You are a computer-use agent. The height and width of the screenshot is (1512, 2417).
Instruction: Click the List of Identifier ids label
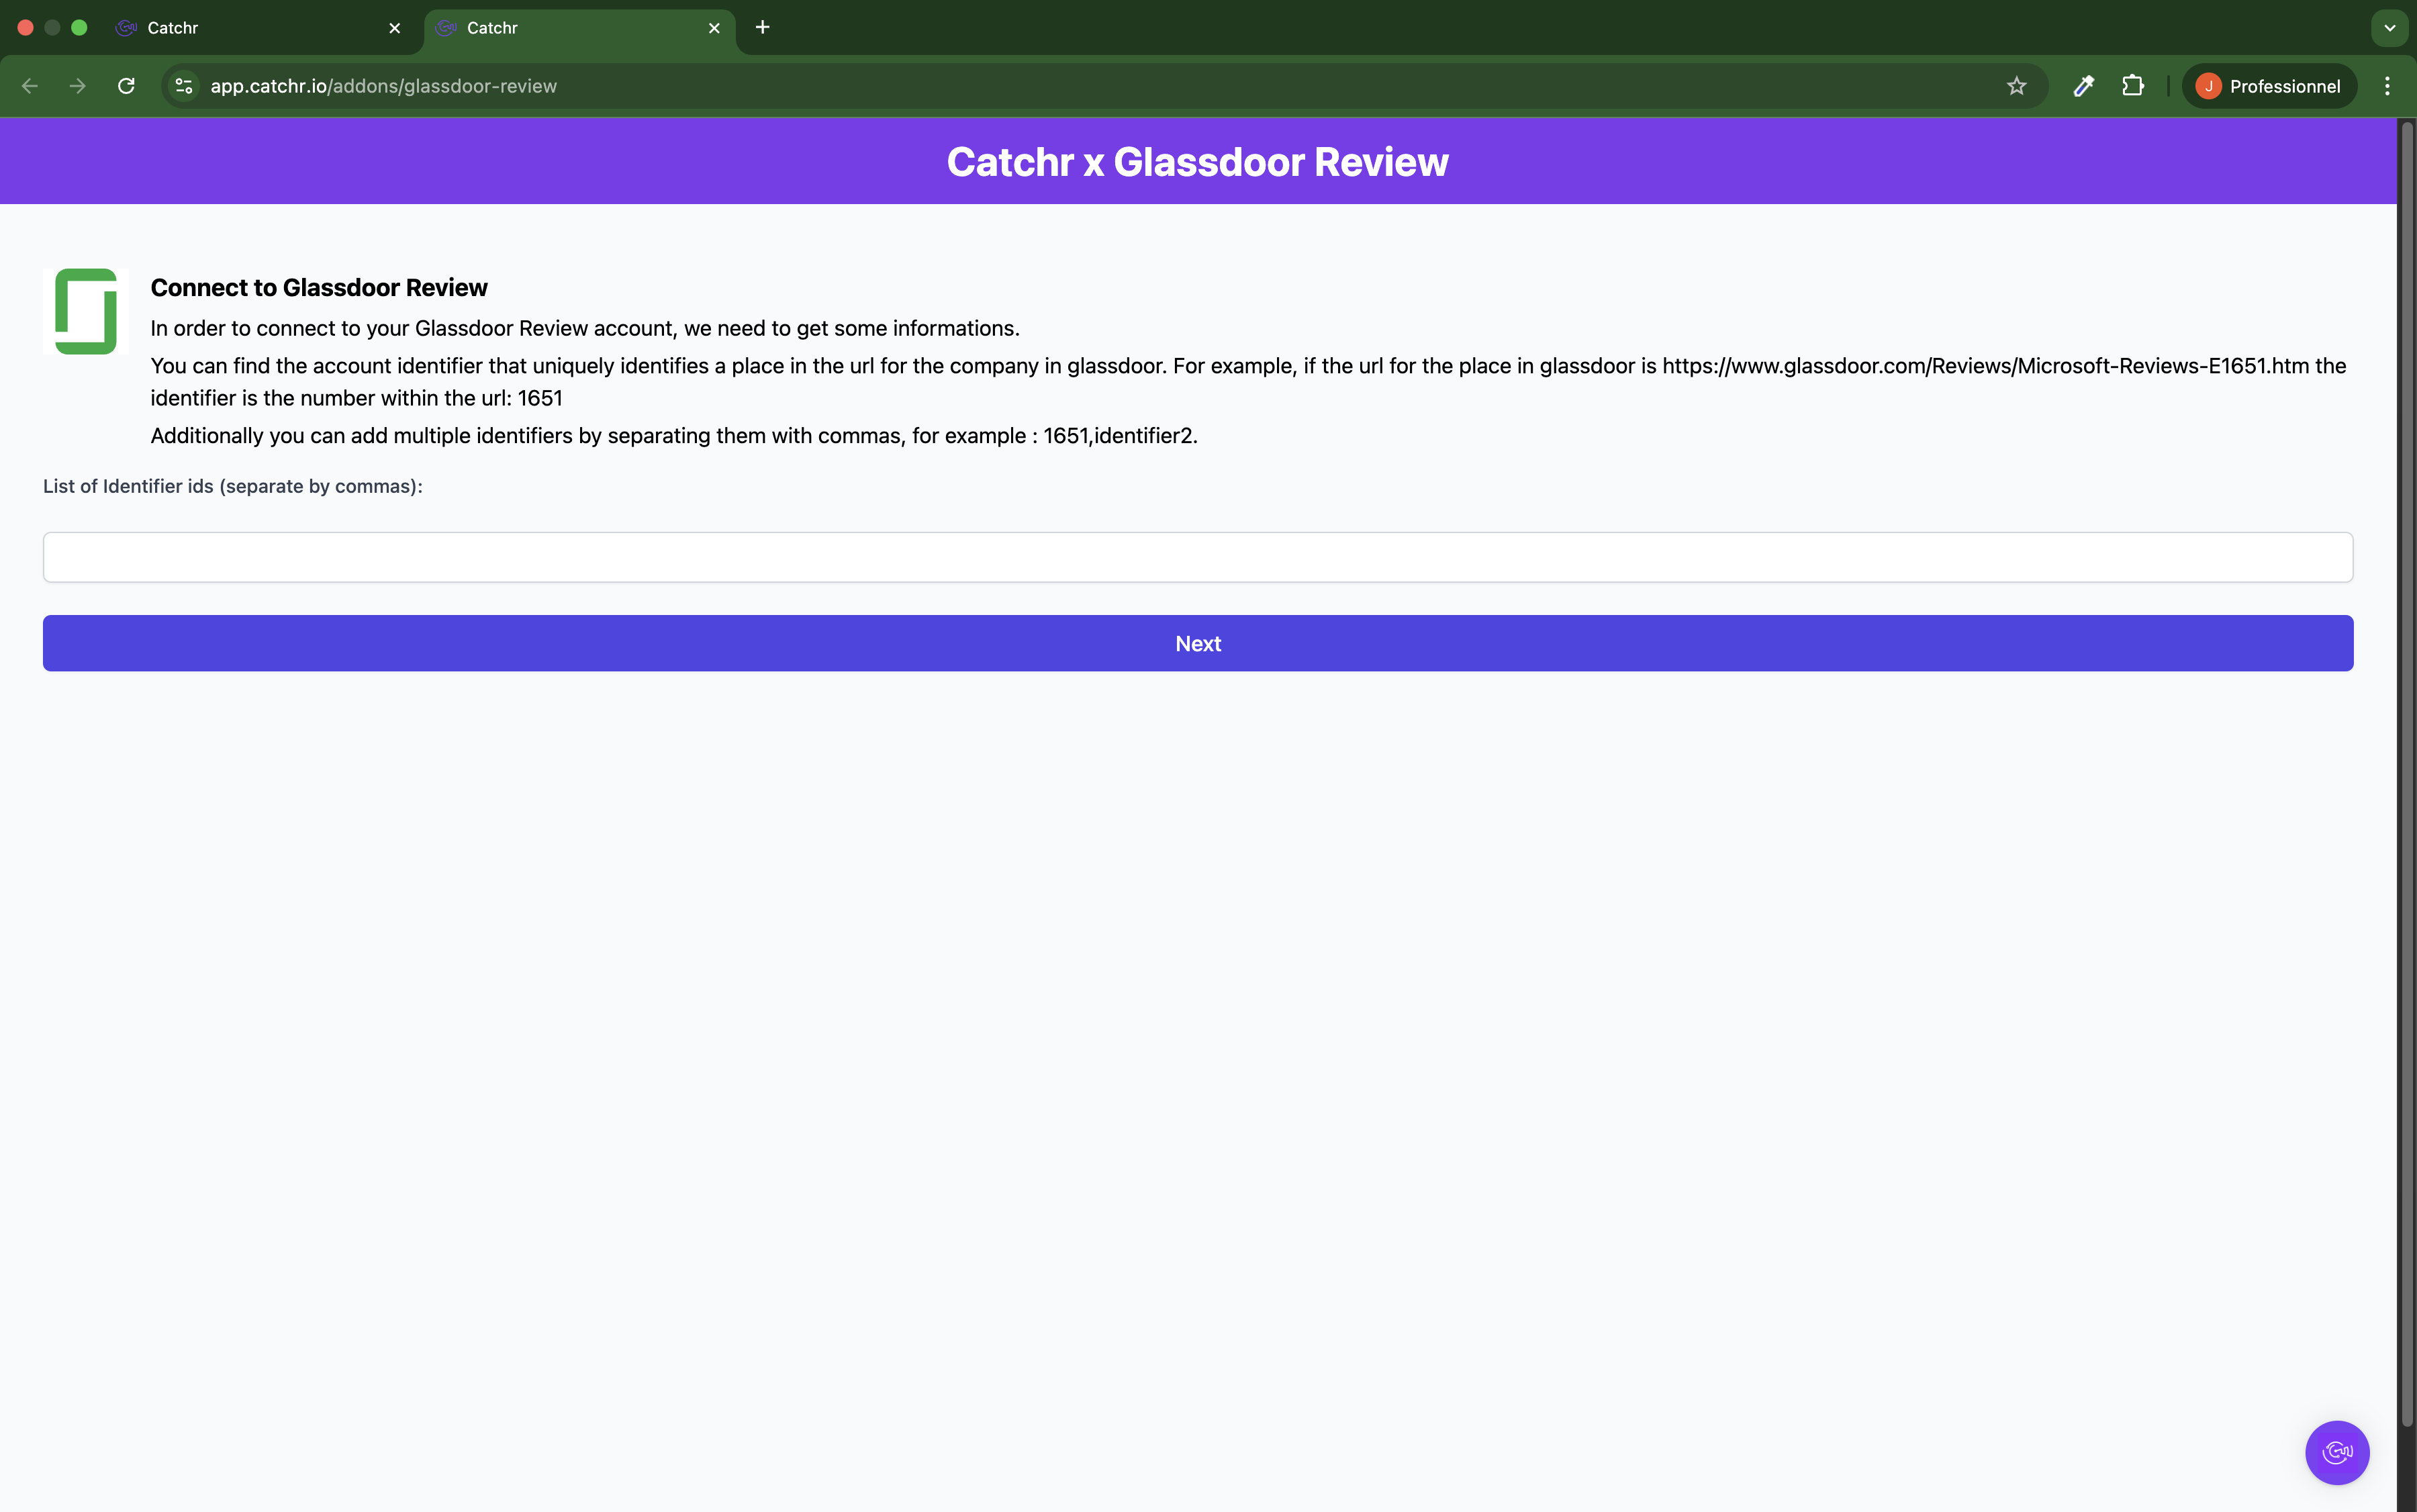pyautogui.click(x=233, y=486)
